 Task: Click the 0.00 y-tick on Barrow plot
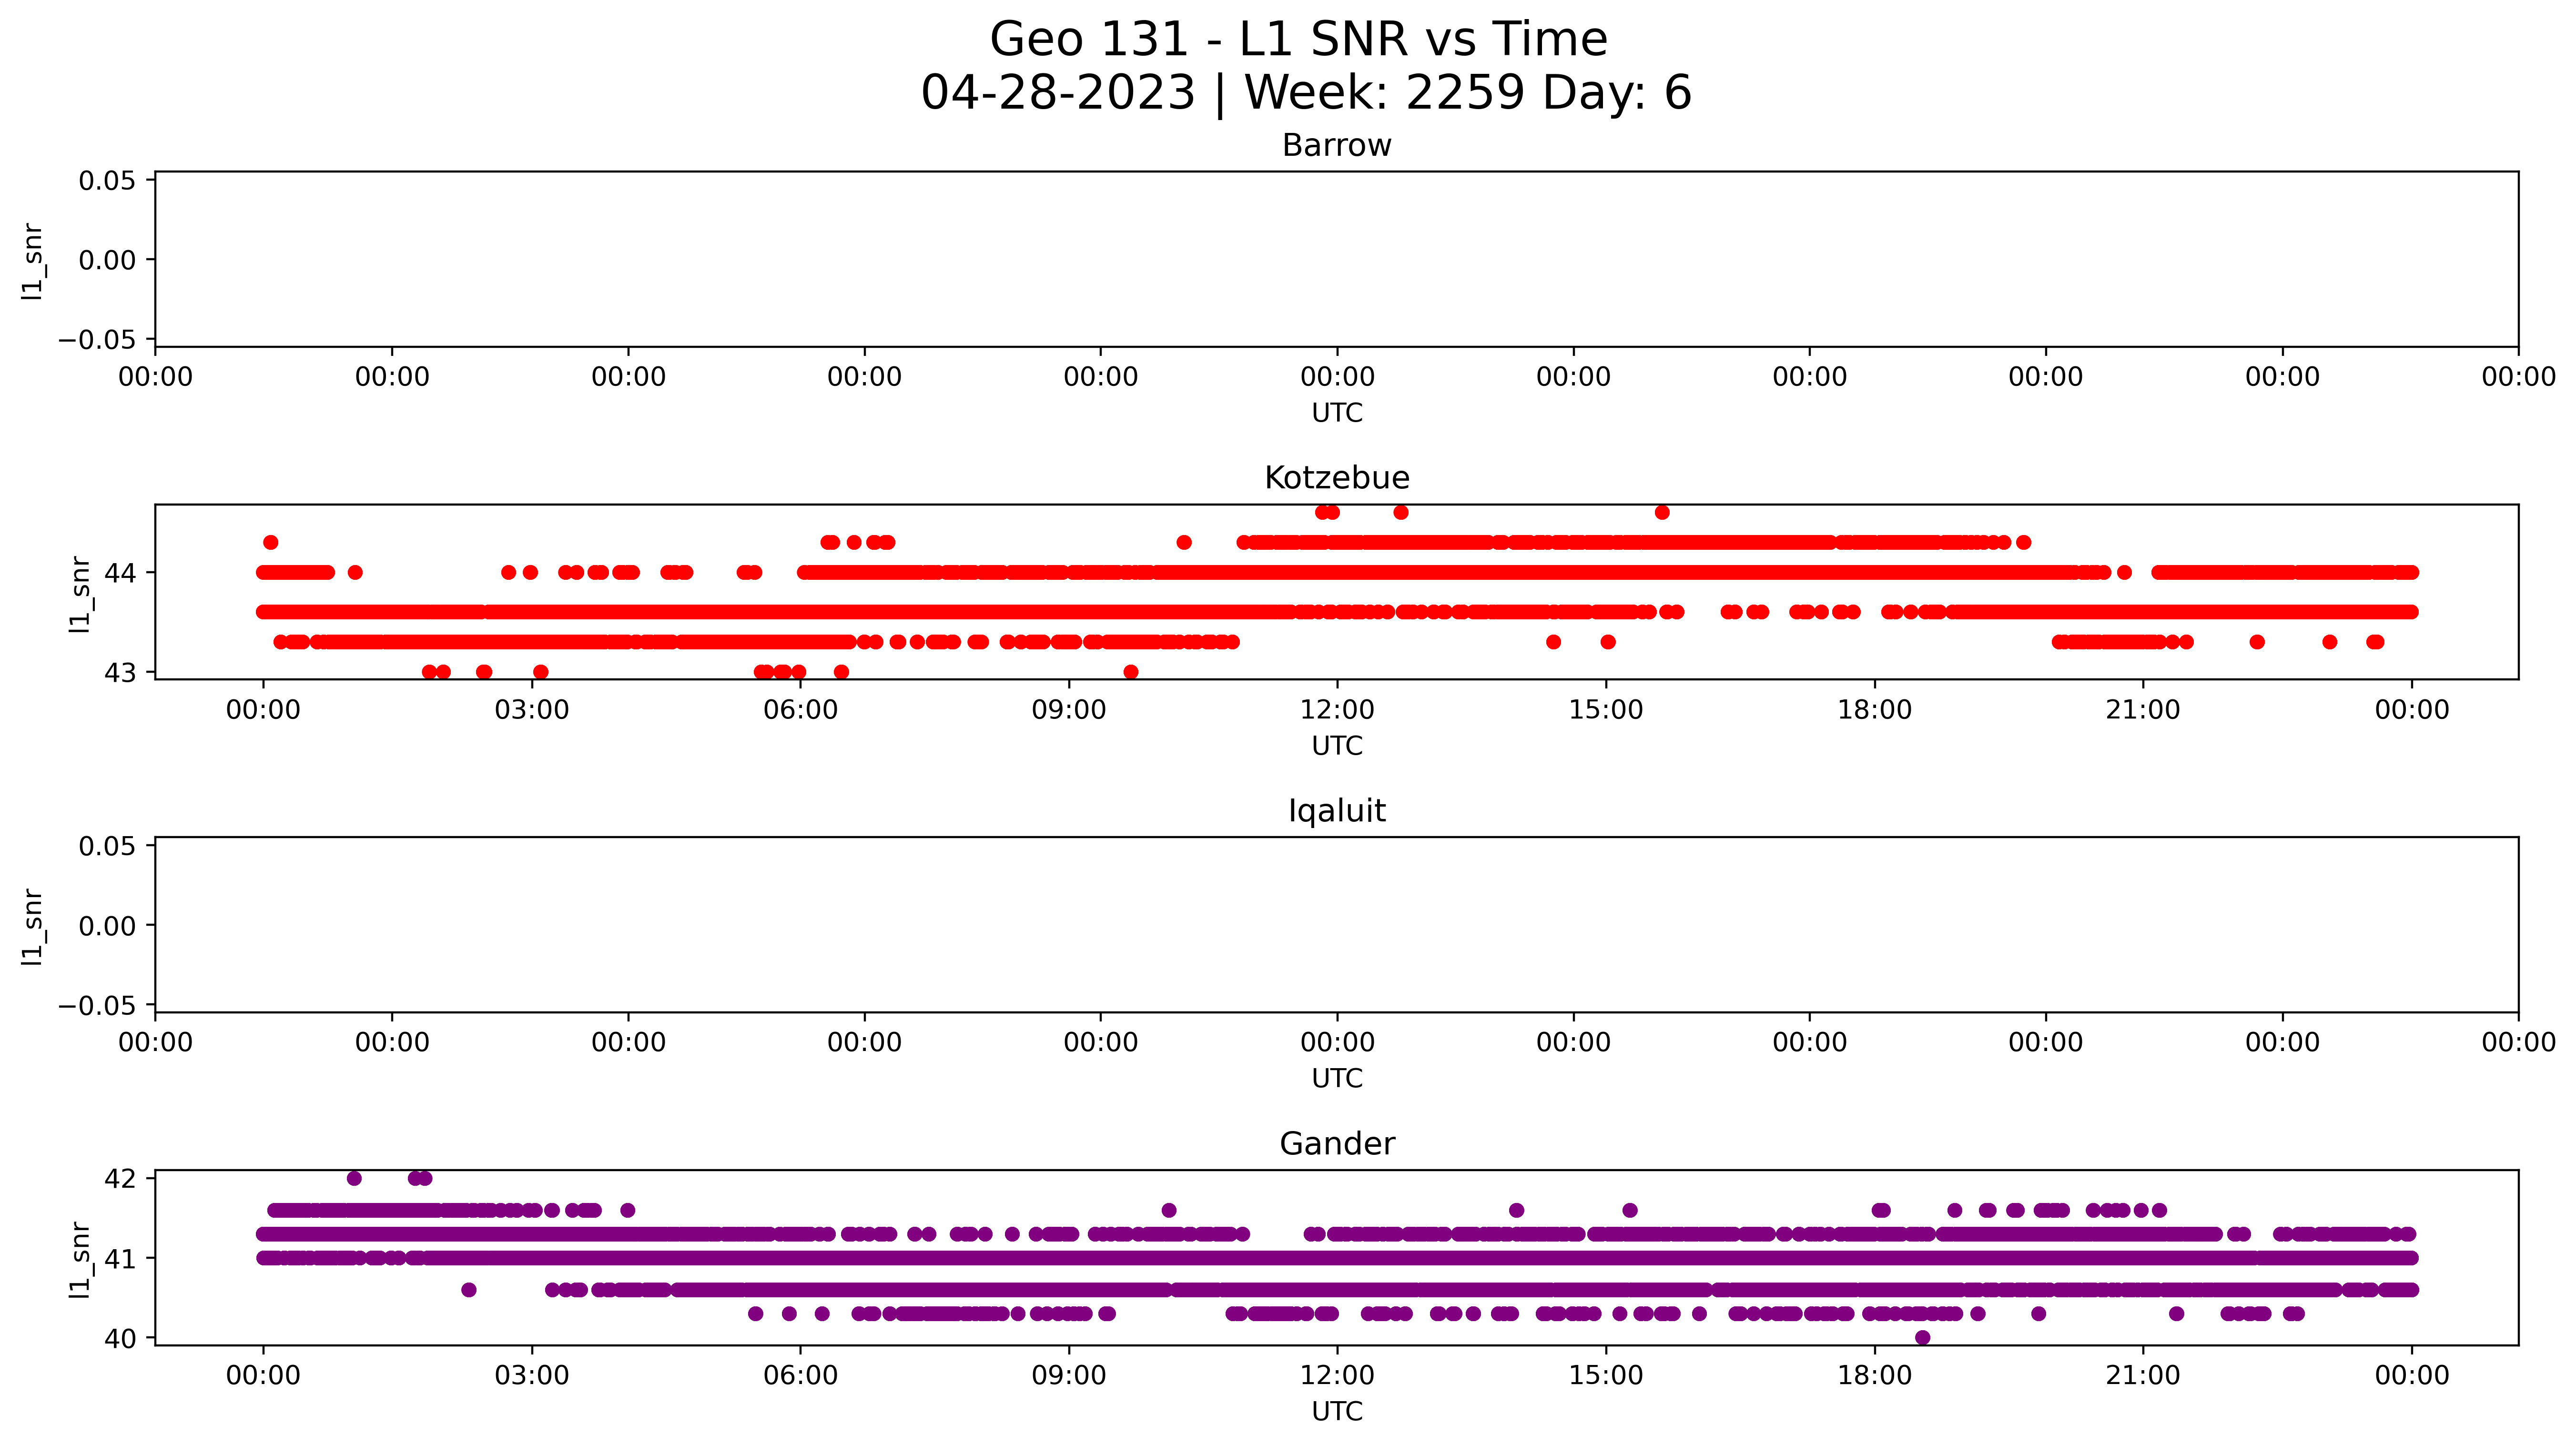click(x=107, y=260)
